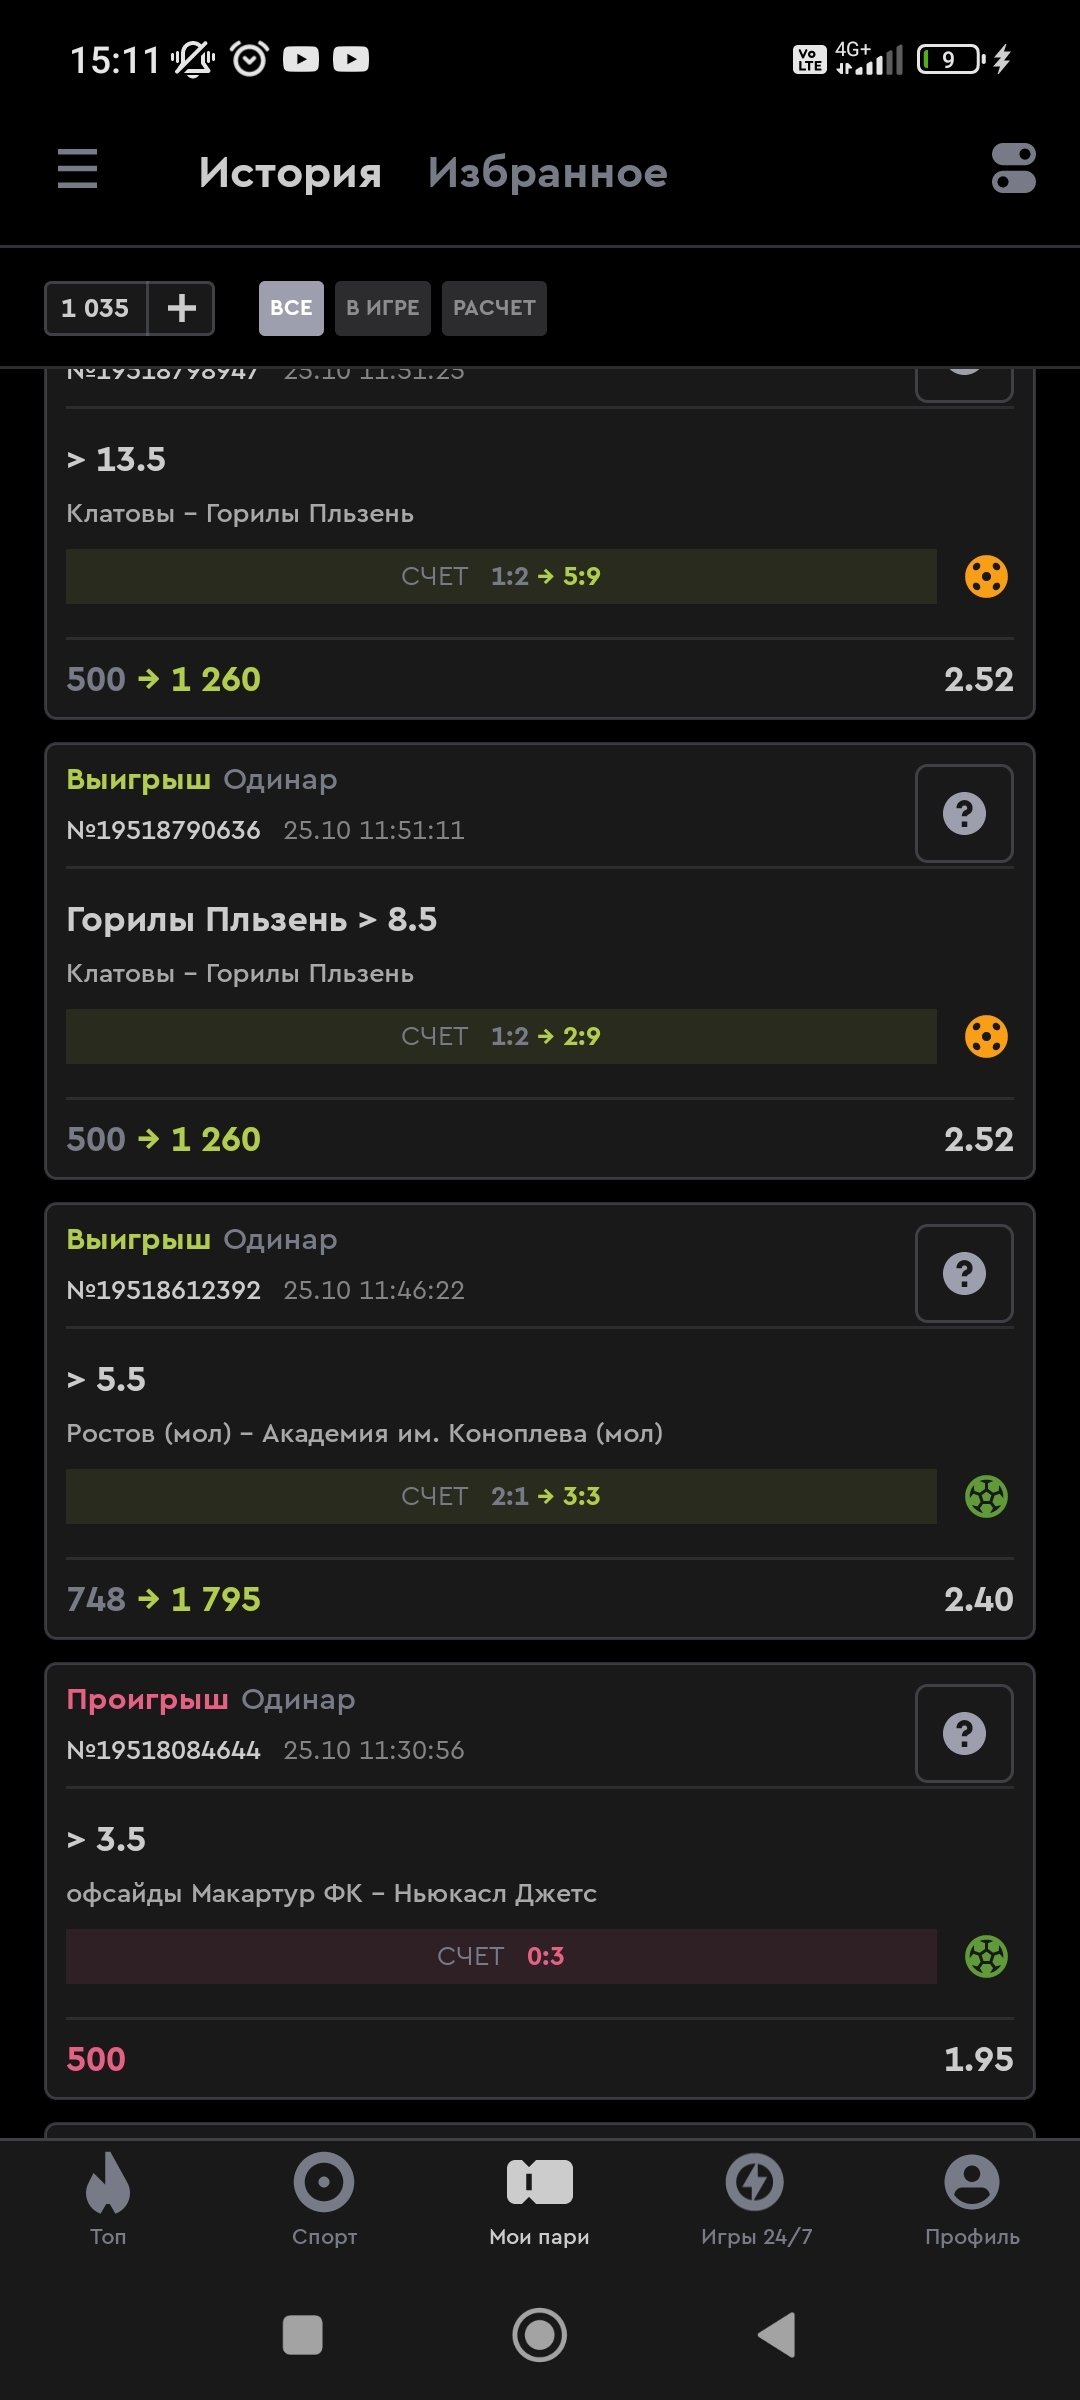The width and height of the screenshot is (1080, 2400).
Task: Tap the plus button to add balance
Action: coord(181,308)
